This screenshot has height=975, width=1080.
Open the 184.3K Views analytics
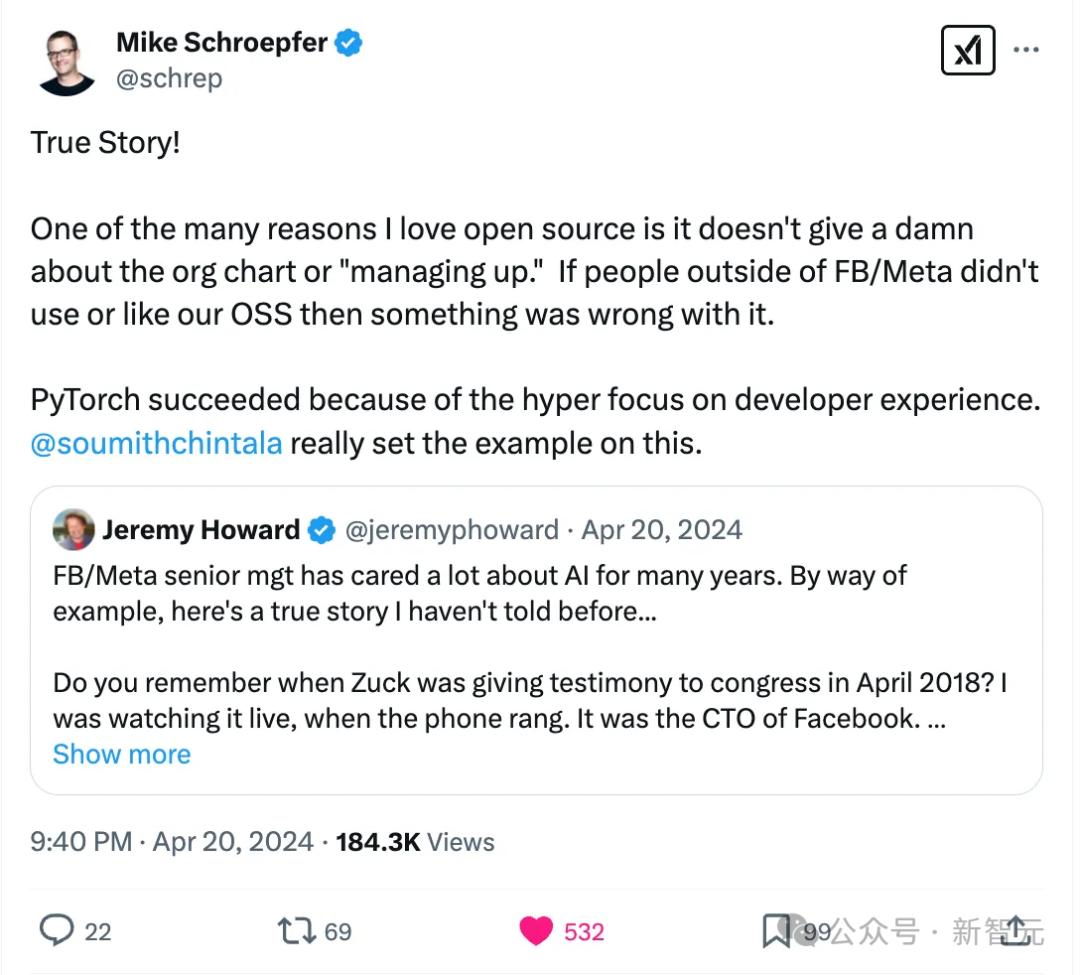click(415, 842)
